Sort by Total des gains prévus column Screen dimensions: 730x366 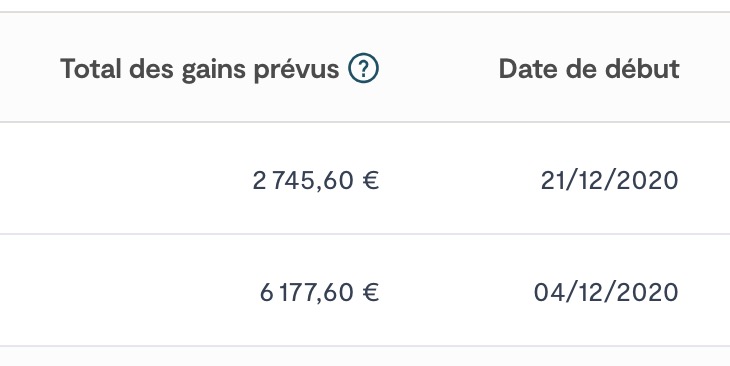199,69
